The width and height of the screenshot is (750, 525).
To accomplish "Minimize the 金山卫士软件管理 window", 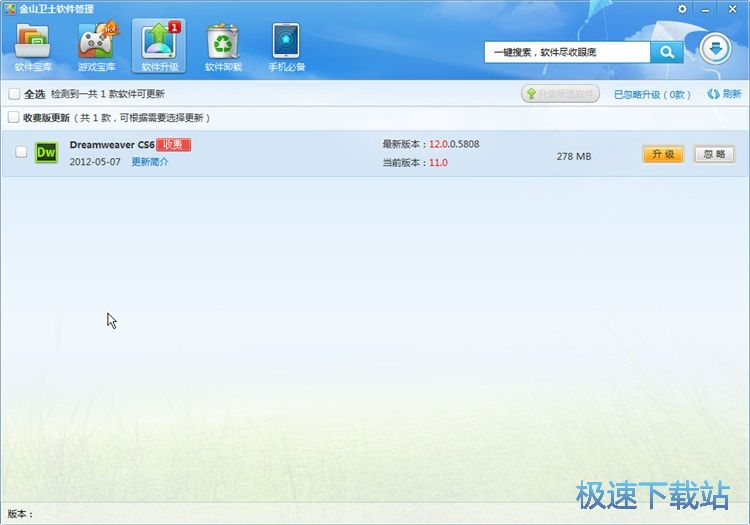I will click(706, 9).
